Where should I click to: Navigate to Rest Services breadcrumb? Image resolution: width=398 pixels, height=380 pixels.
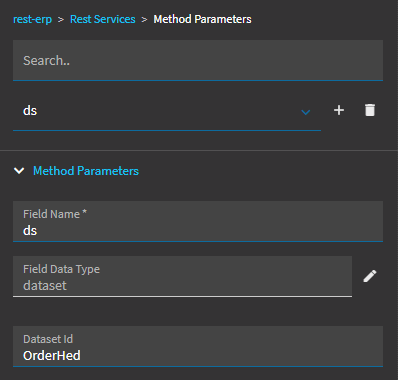click(x=103, y=19)
